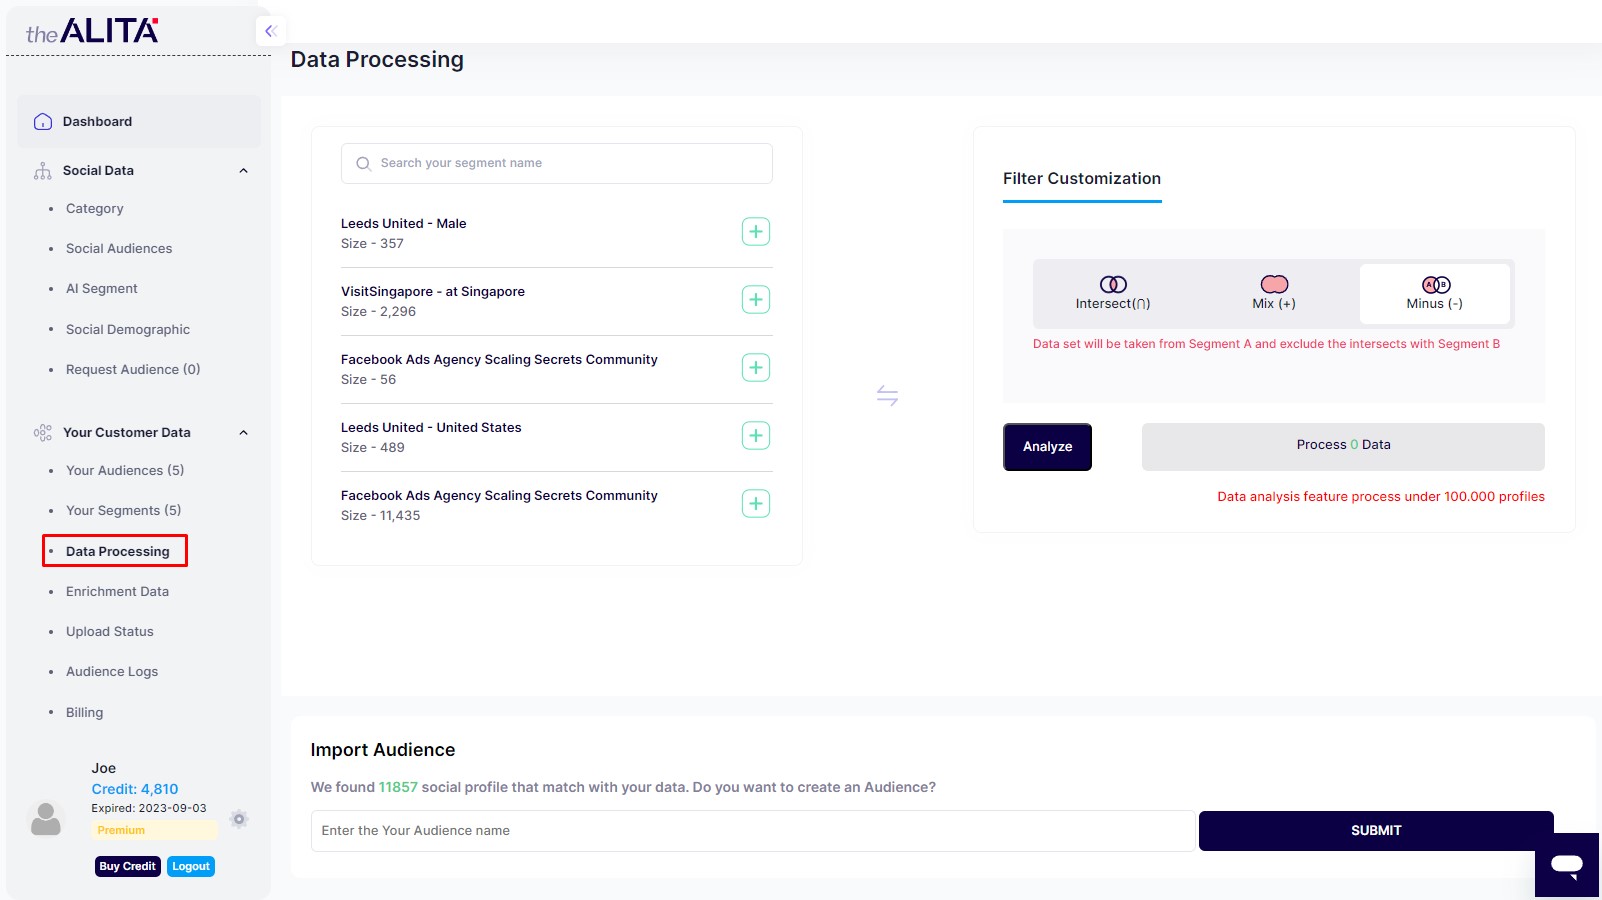Collapse the Your Customer Data section
This screenshot has height=900, width=1602.
(243, 433)
